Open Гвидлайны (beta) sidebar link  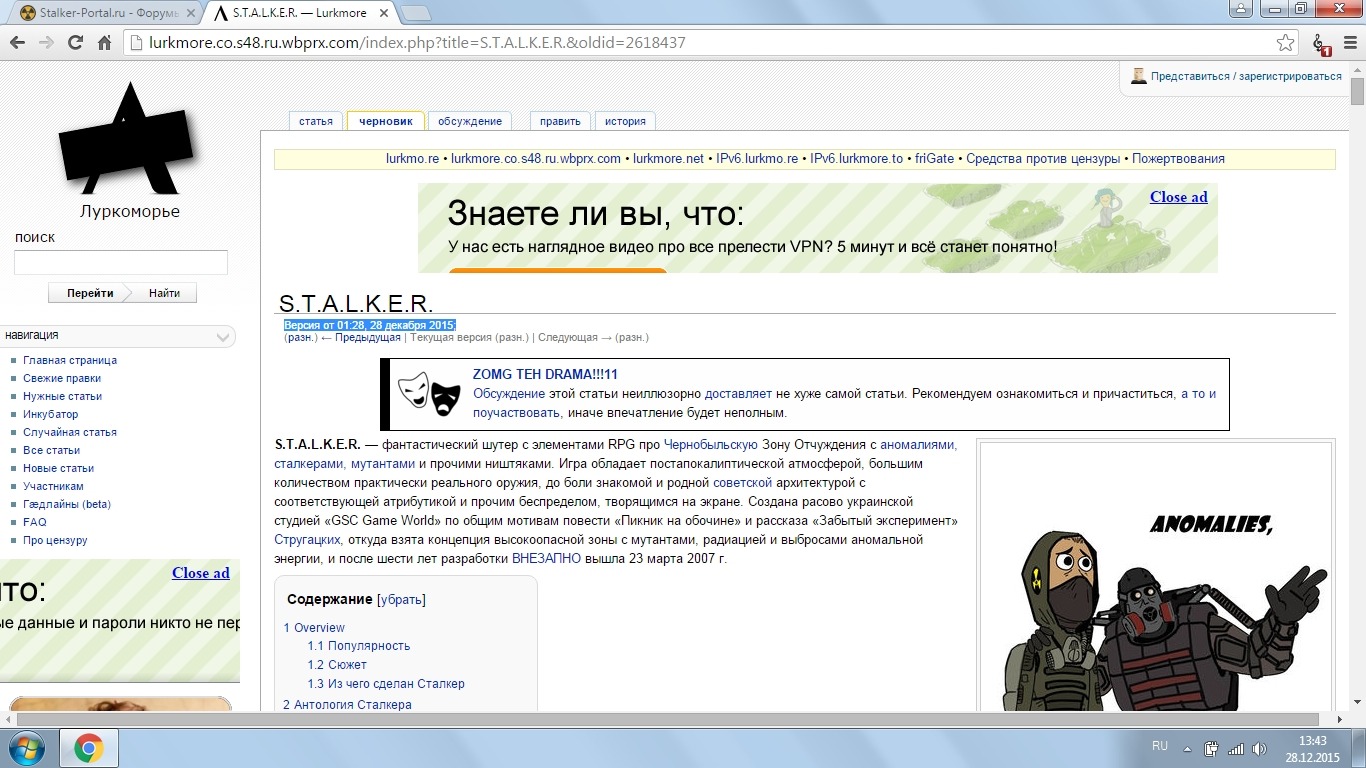67,504
